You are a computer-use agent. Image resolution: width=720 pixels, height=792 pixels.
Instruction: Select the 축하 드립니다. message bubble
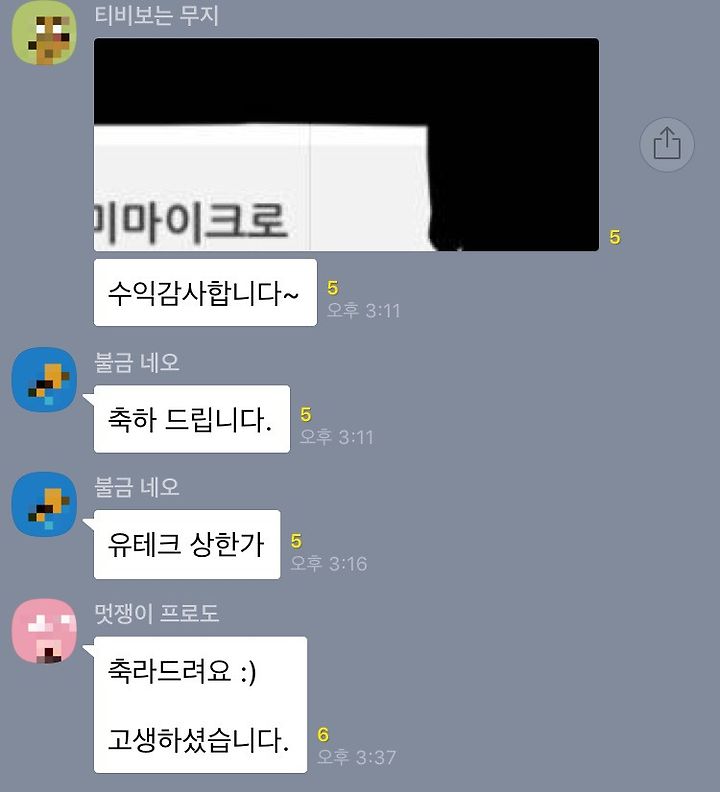point(192,419)
